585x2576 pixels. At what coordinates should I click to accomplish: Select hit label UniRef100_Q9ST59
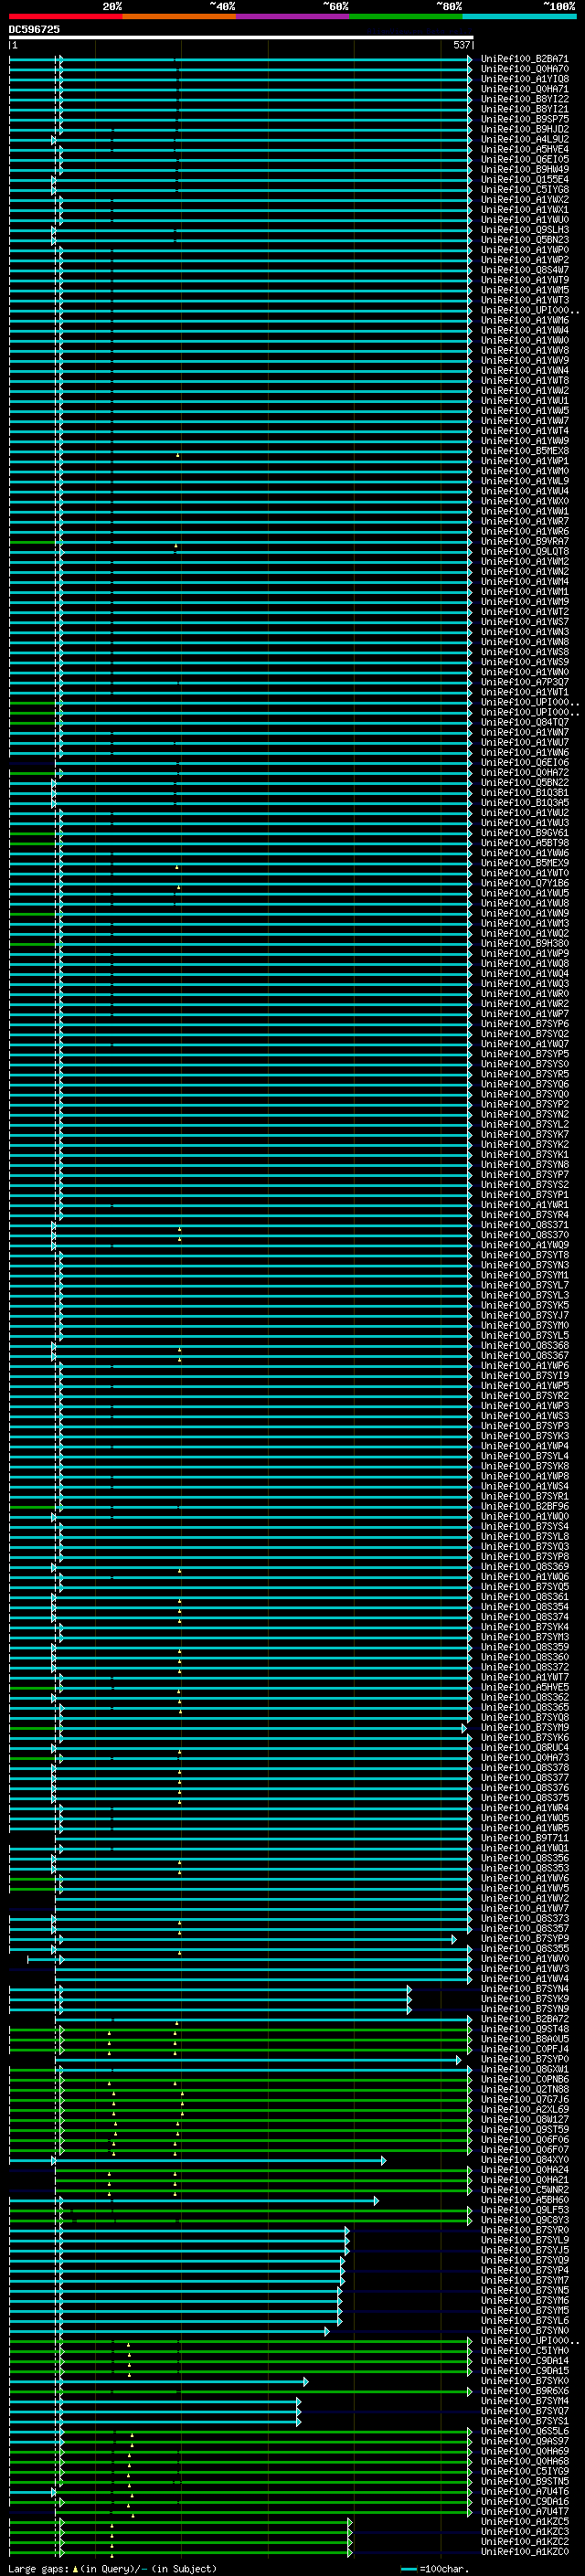(x=525, y=2129)
